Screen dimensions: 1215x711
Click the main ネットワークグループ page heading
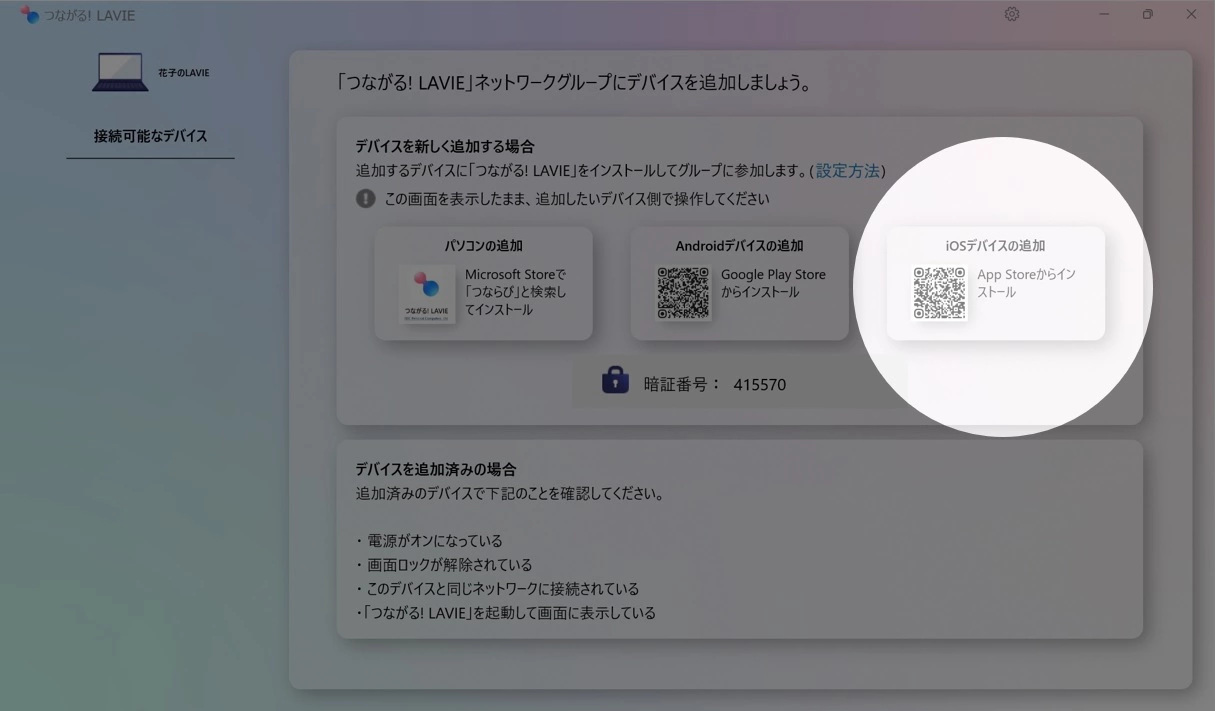574,83
